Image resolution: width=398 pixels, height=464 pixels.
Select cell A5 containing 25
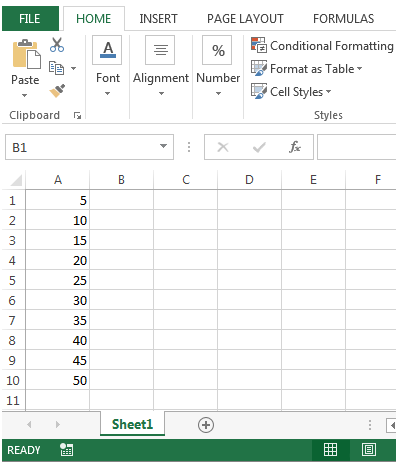click(x=57, y=280)
